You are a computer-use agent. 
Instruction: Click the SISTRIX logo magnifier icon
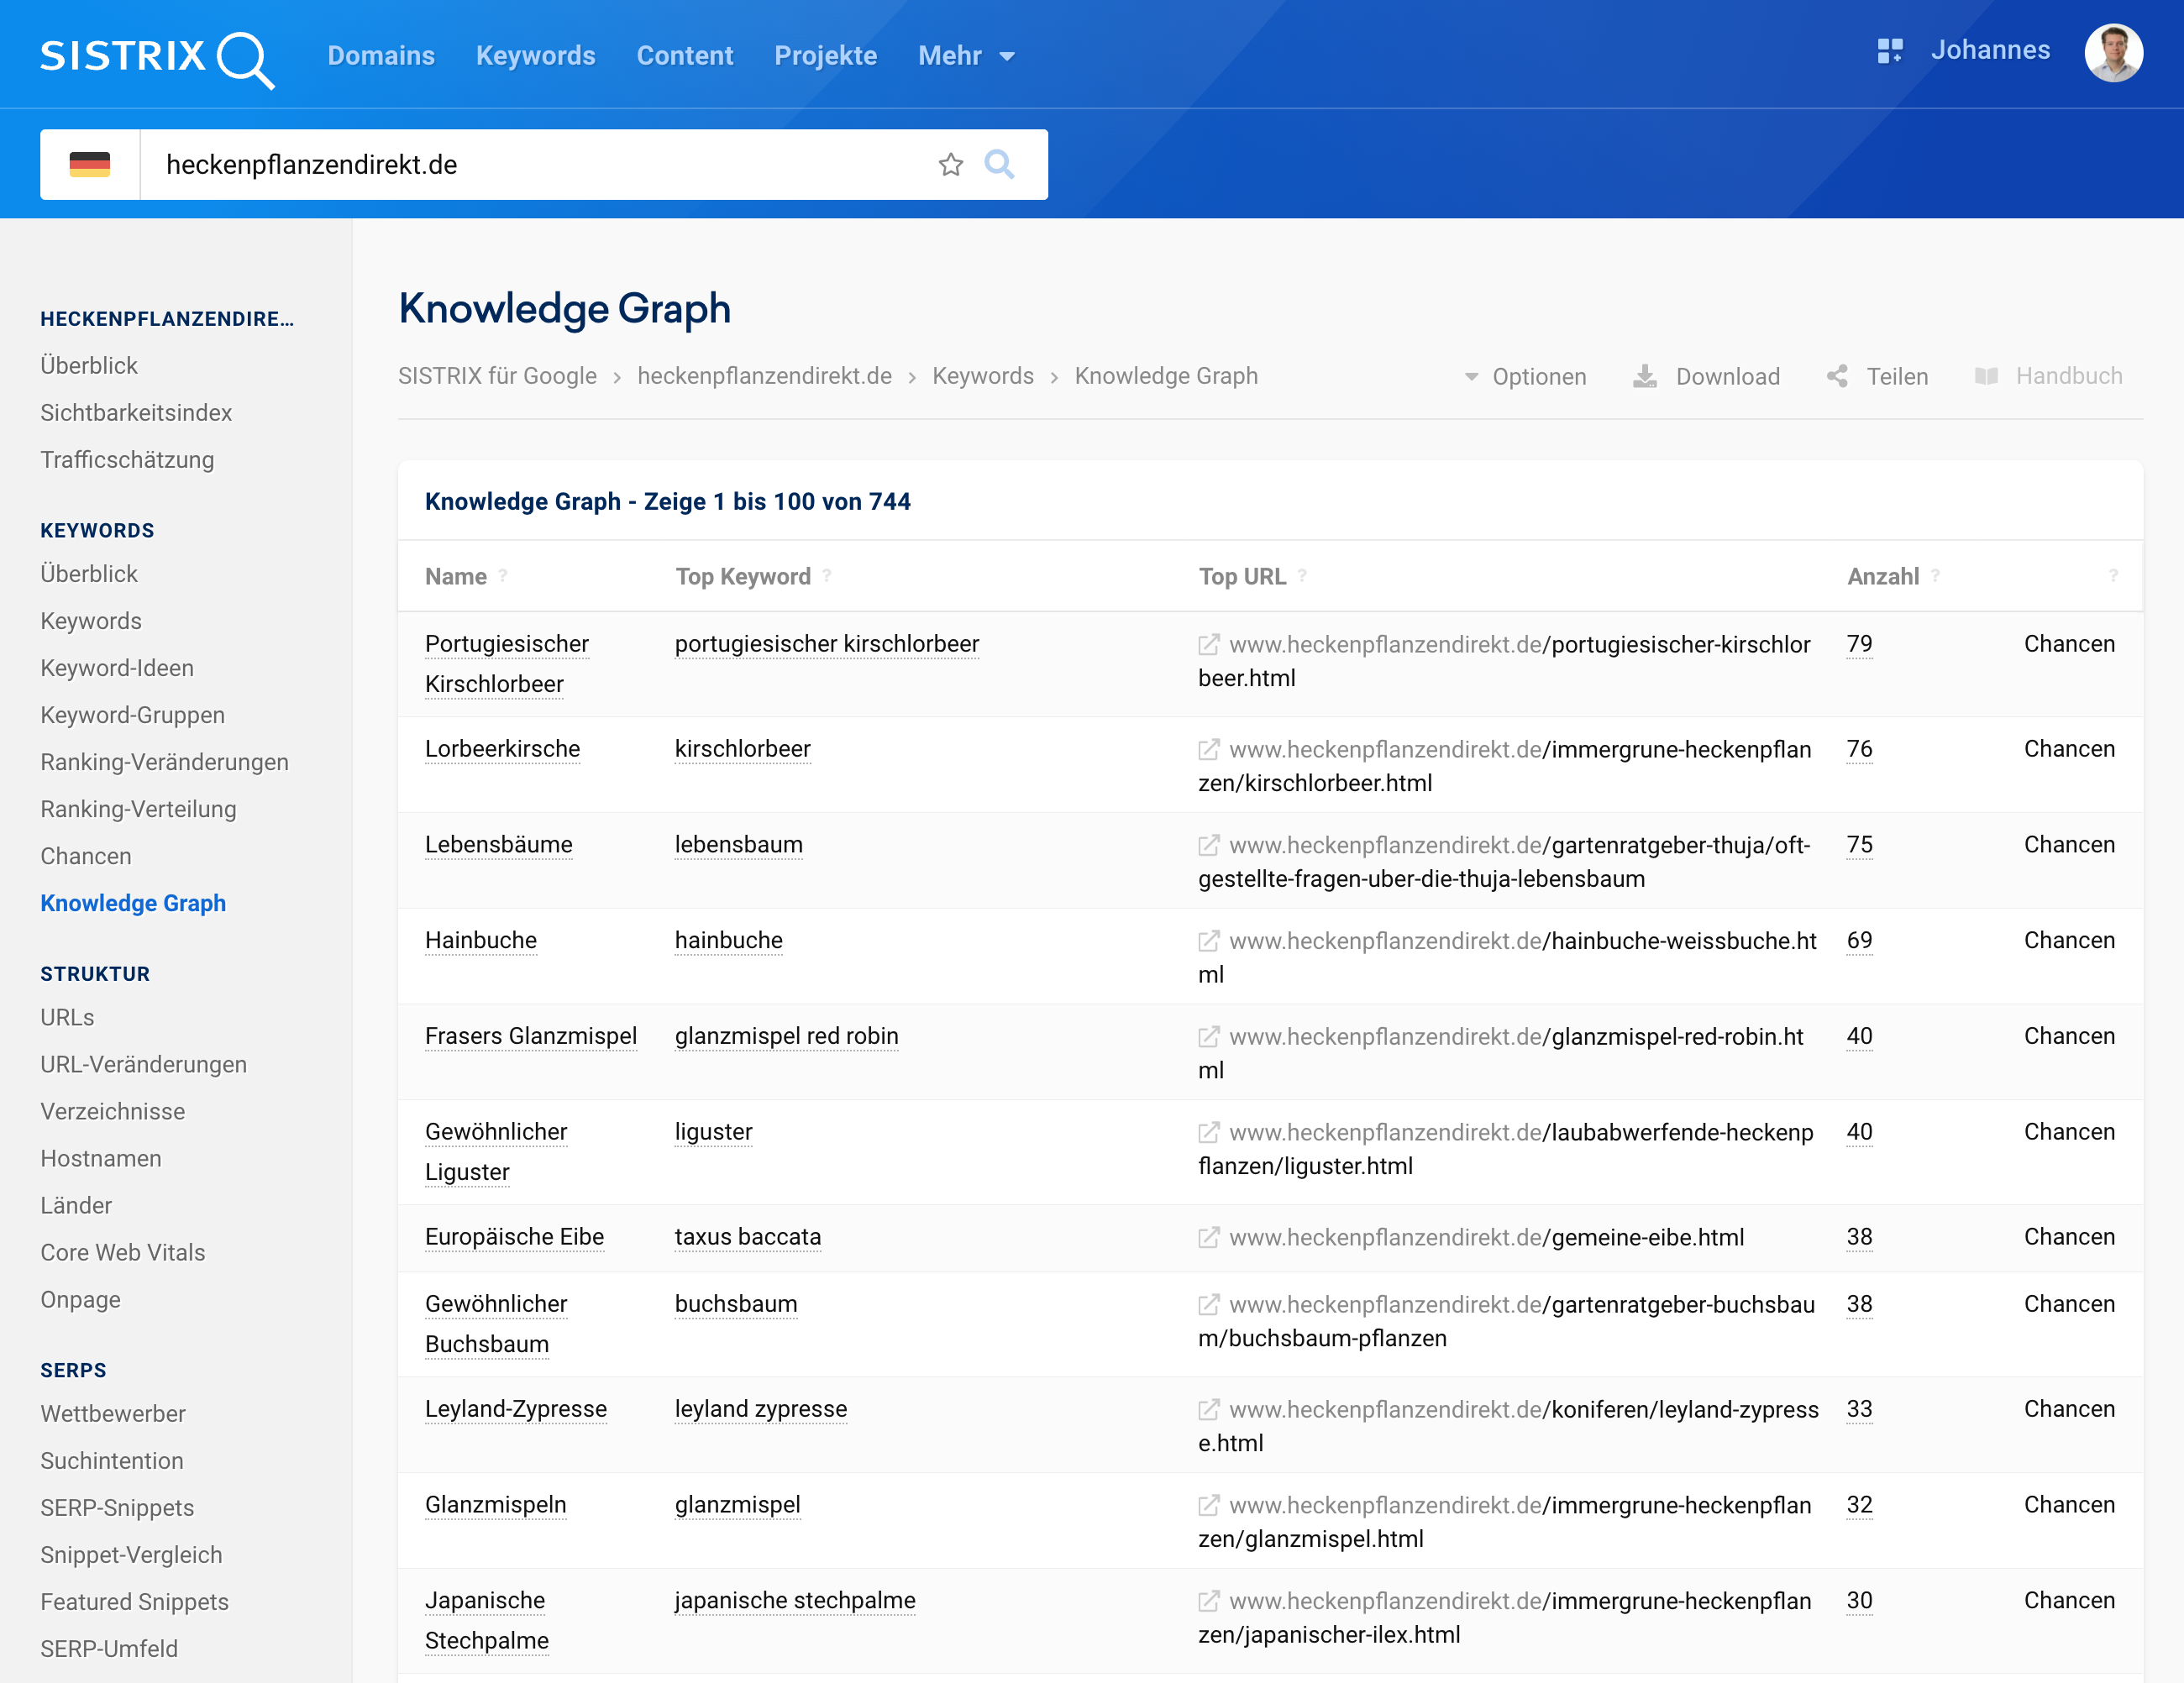[245, 59]
